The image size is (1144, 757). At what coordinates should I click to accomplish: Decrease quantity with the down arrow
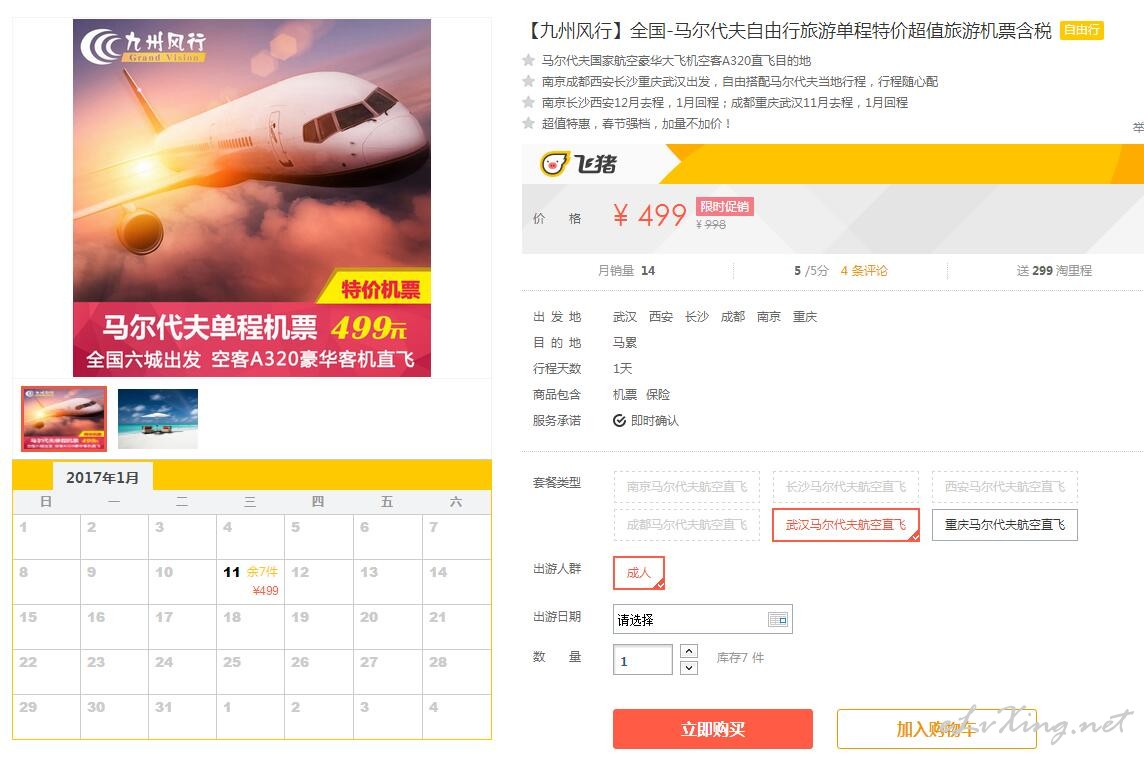tap(689, 667)
